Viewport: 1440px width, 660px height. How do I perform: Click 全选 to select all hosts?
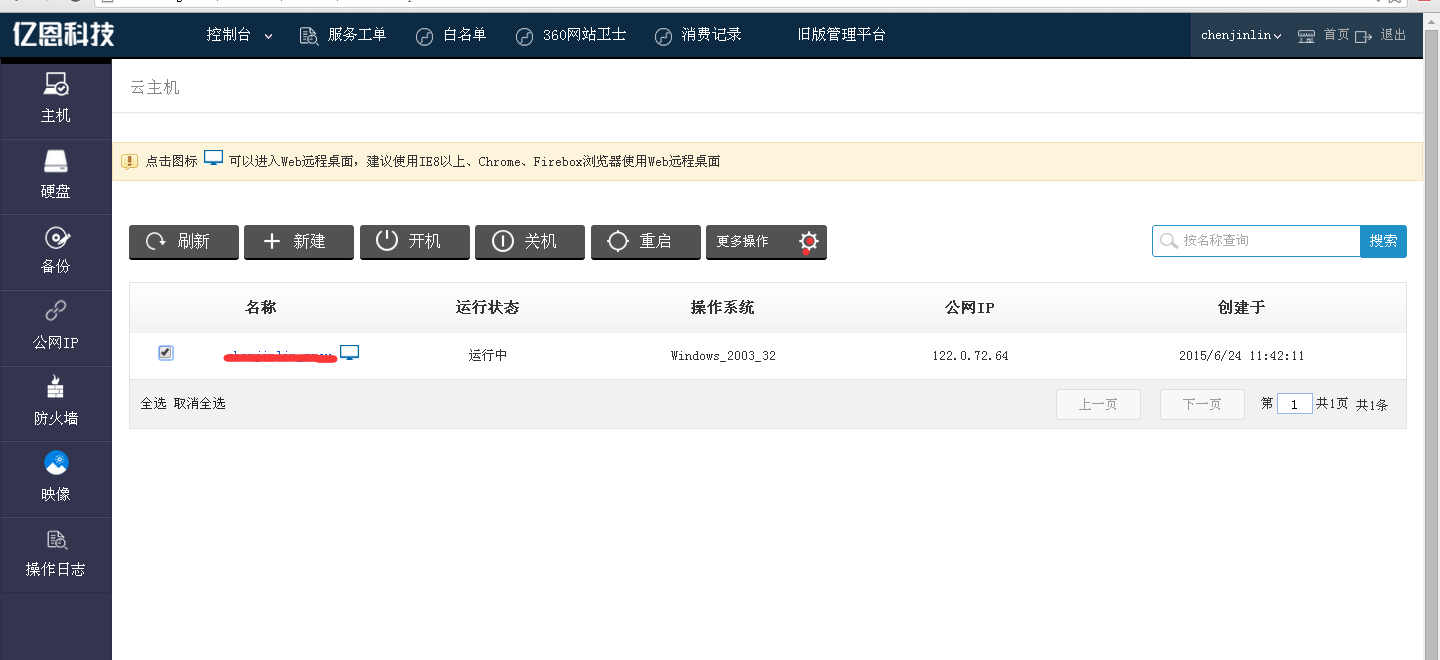click(153, 404)
